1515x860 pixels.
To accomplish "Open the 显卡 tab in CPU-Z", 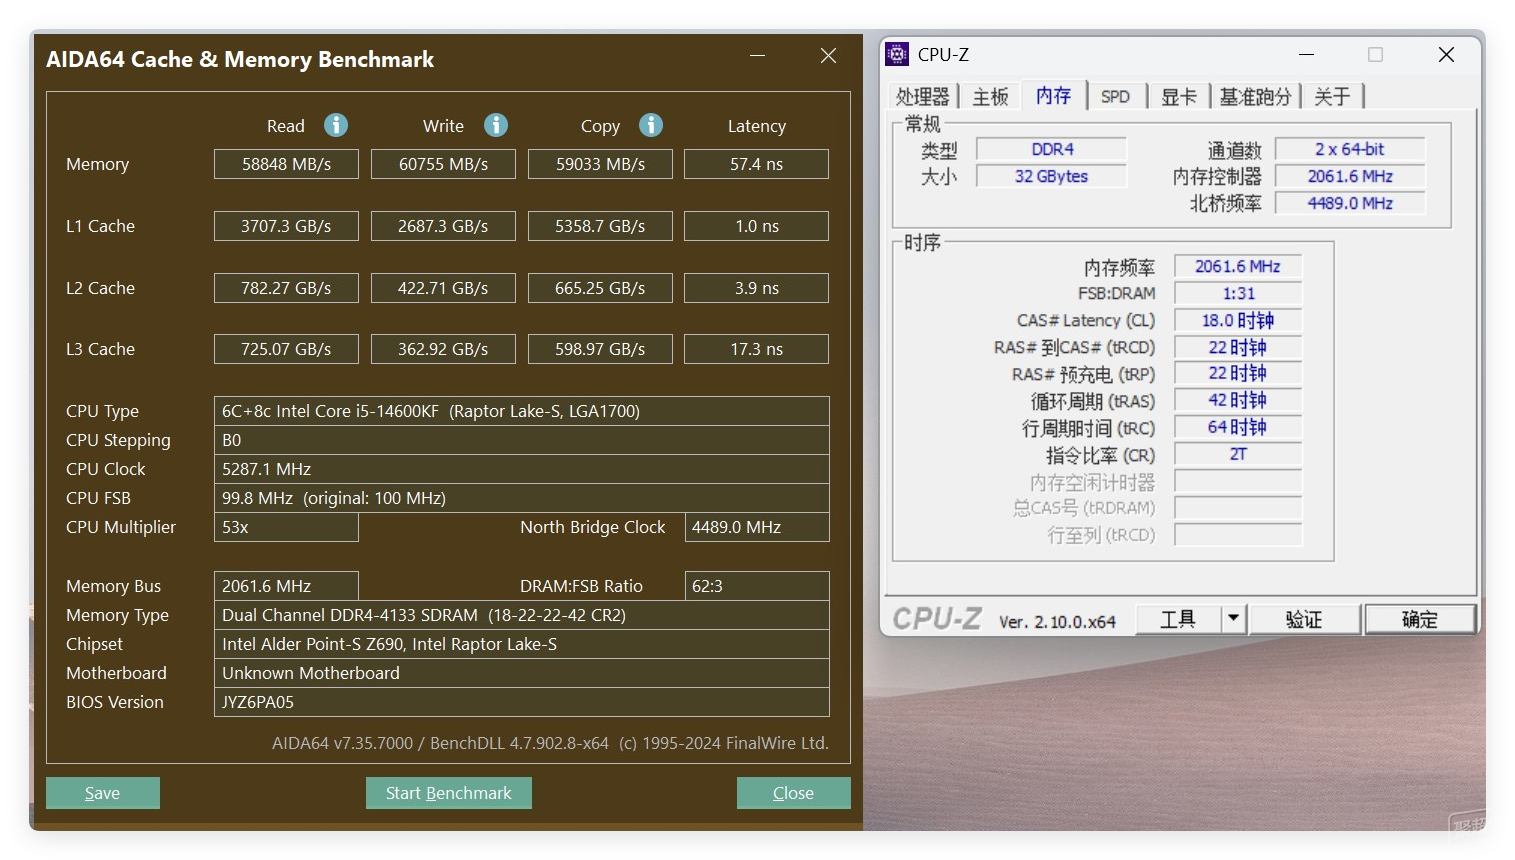I will click(x=1178, y=96).
